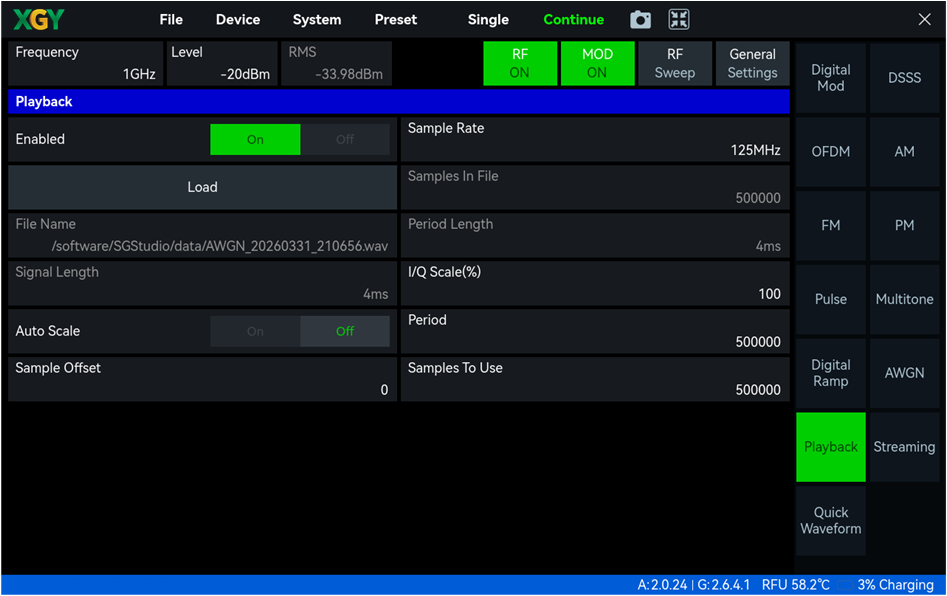Open the Device menu
The height and width of the screenshot is (596, 947).
tap(238, 19)
